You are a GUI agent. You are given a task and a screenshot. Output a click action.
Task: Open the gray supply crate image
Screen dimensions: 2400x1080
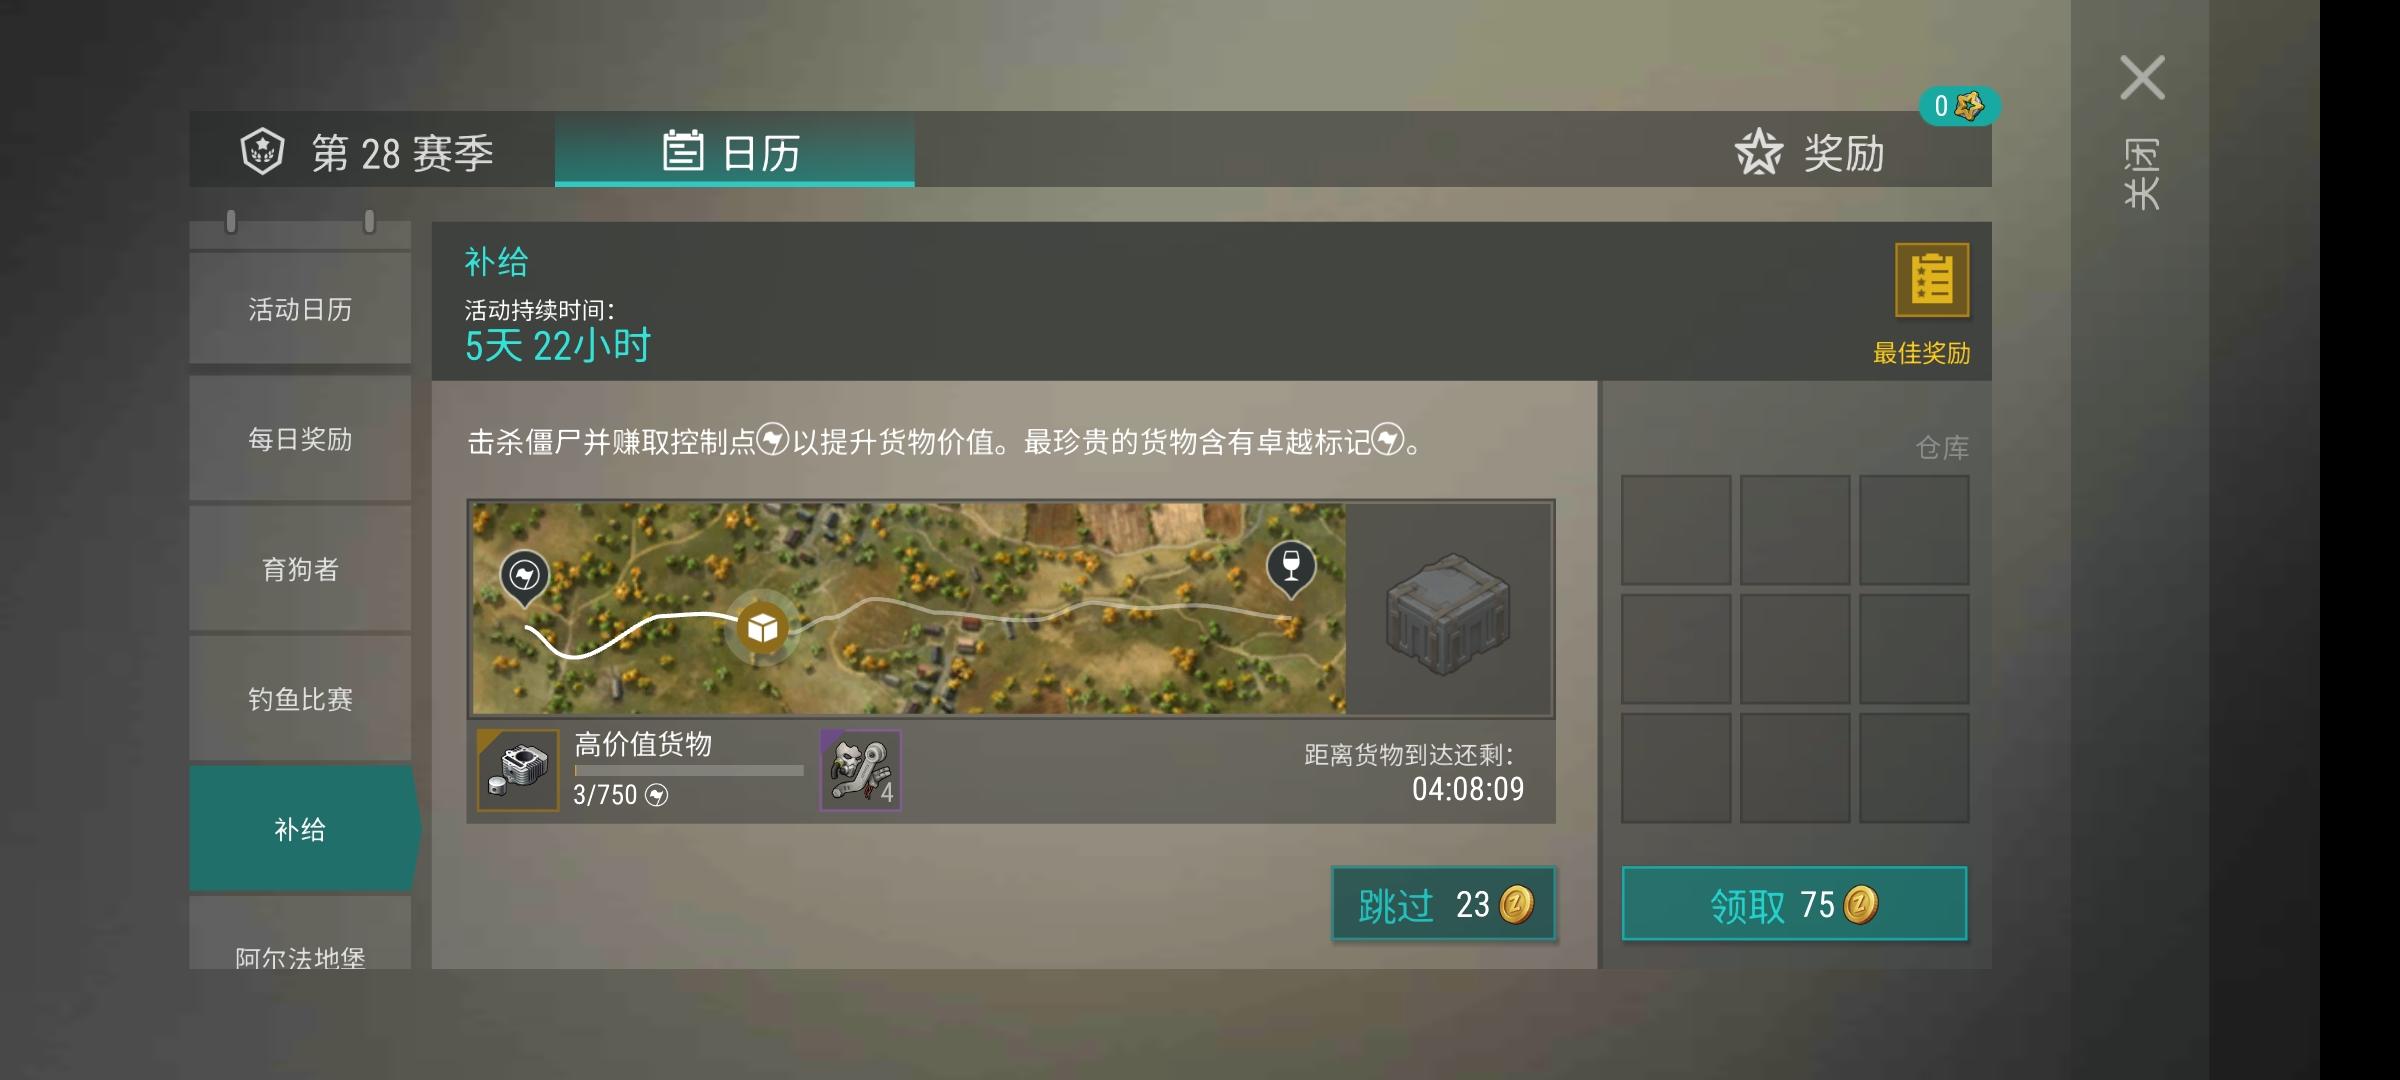tap(1448, 614)
